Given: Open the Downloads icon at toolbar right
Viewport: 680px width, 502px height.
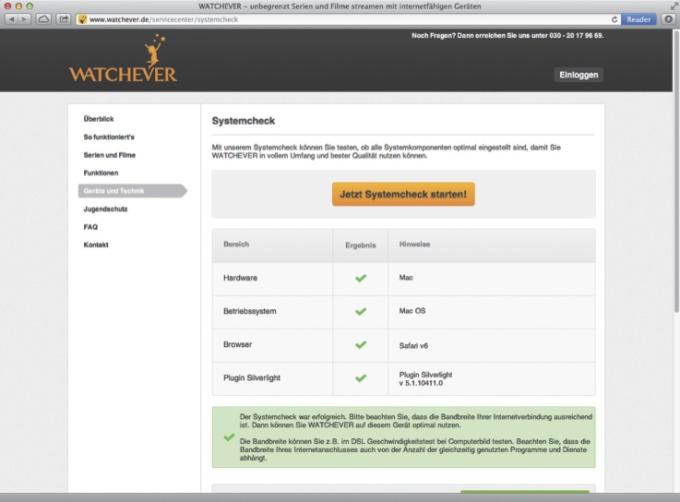Looking at the screenshot, I should click(x=668, y=19).
